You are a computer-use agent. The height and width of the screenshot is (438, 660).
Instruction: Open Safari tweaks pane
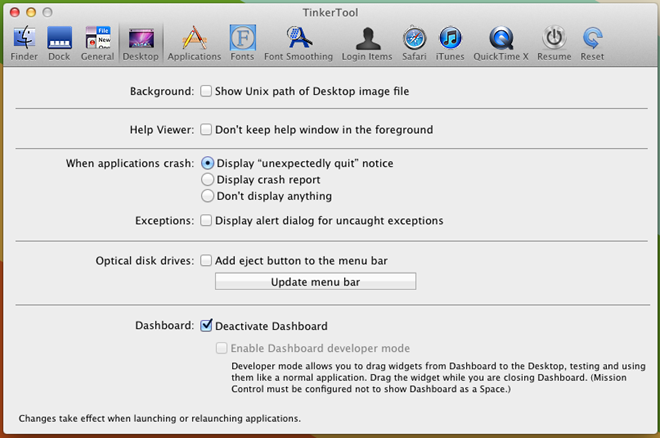coord(414,43)
